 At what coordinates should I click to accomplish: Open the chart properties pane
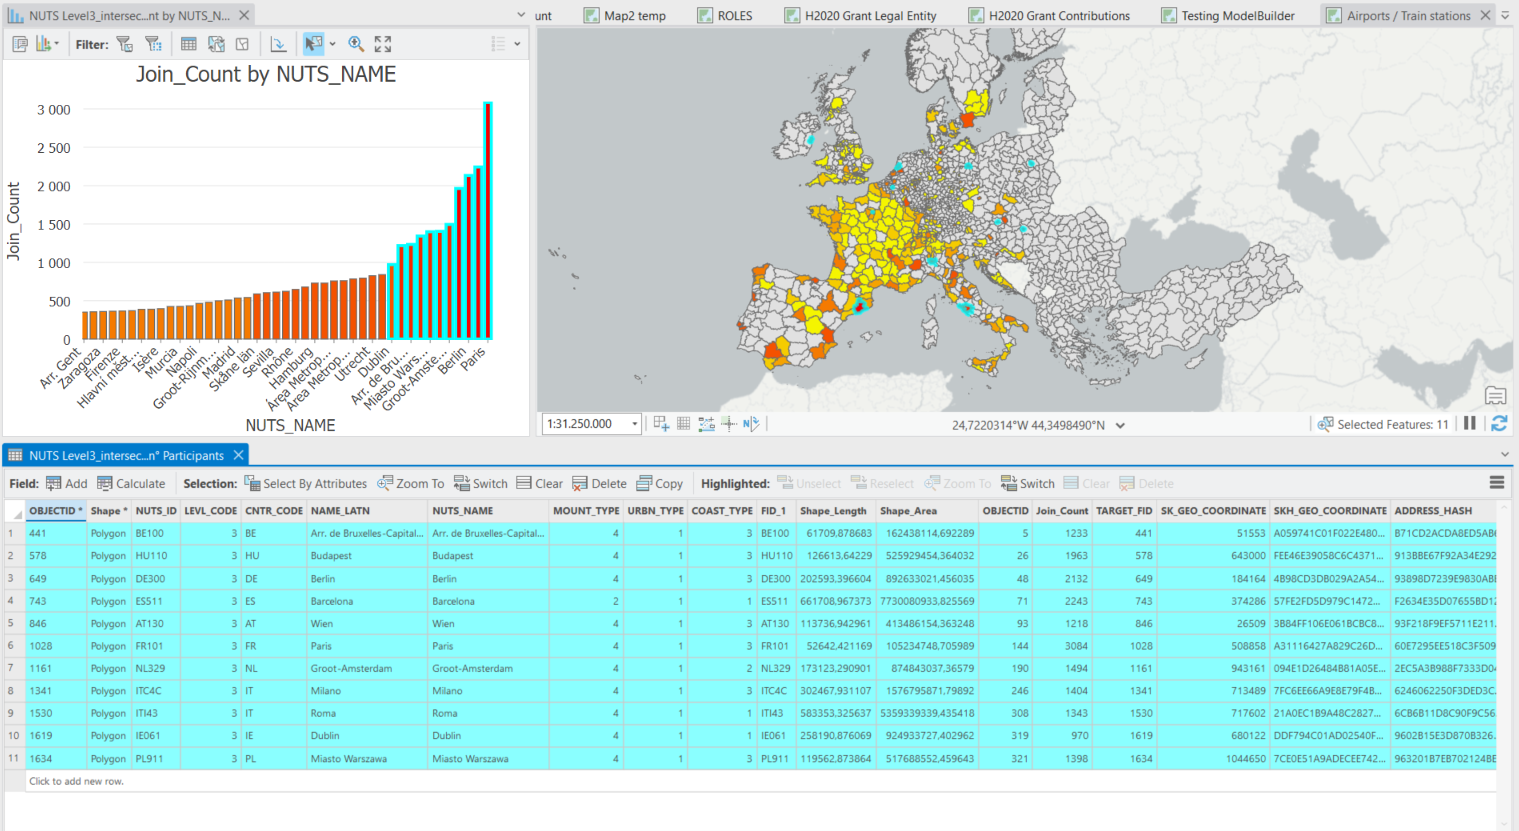click(21, 43)
